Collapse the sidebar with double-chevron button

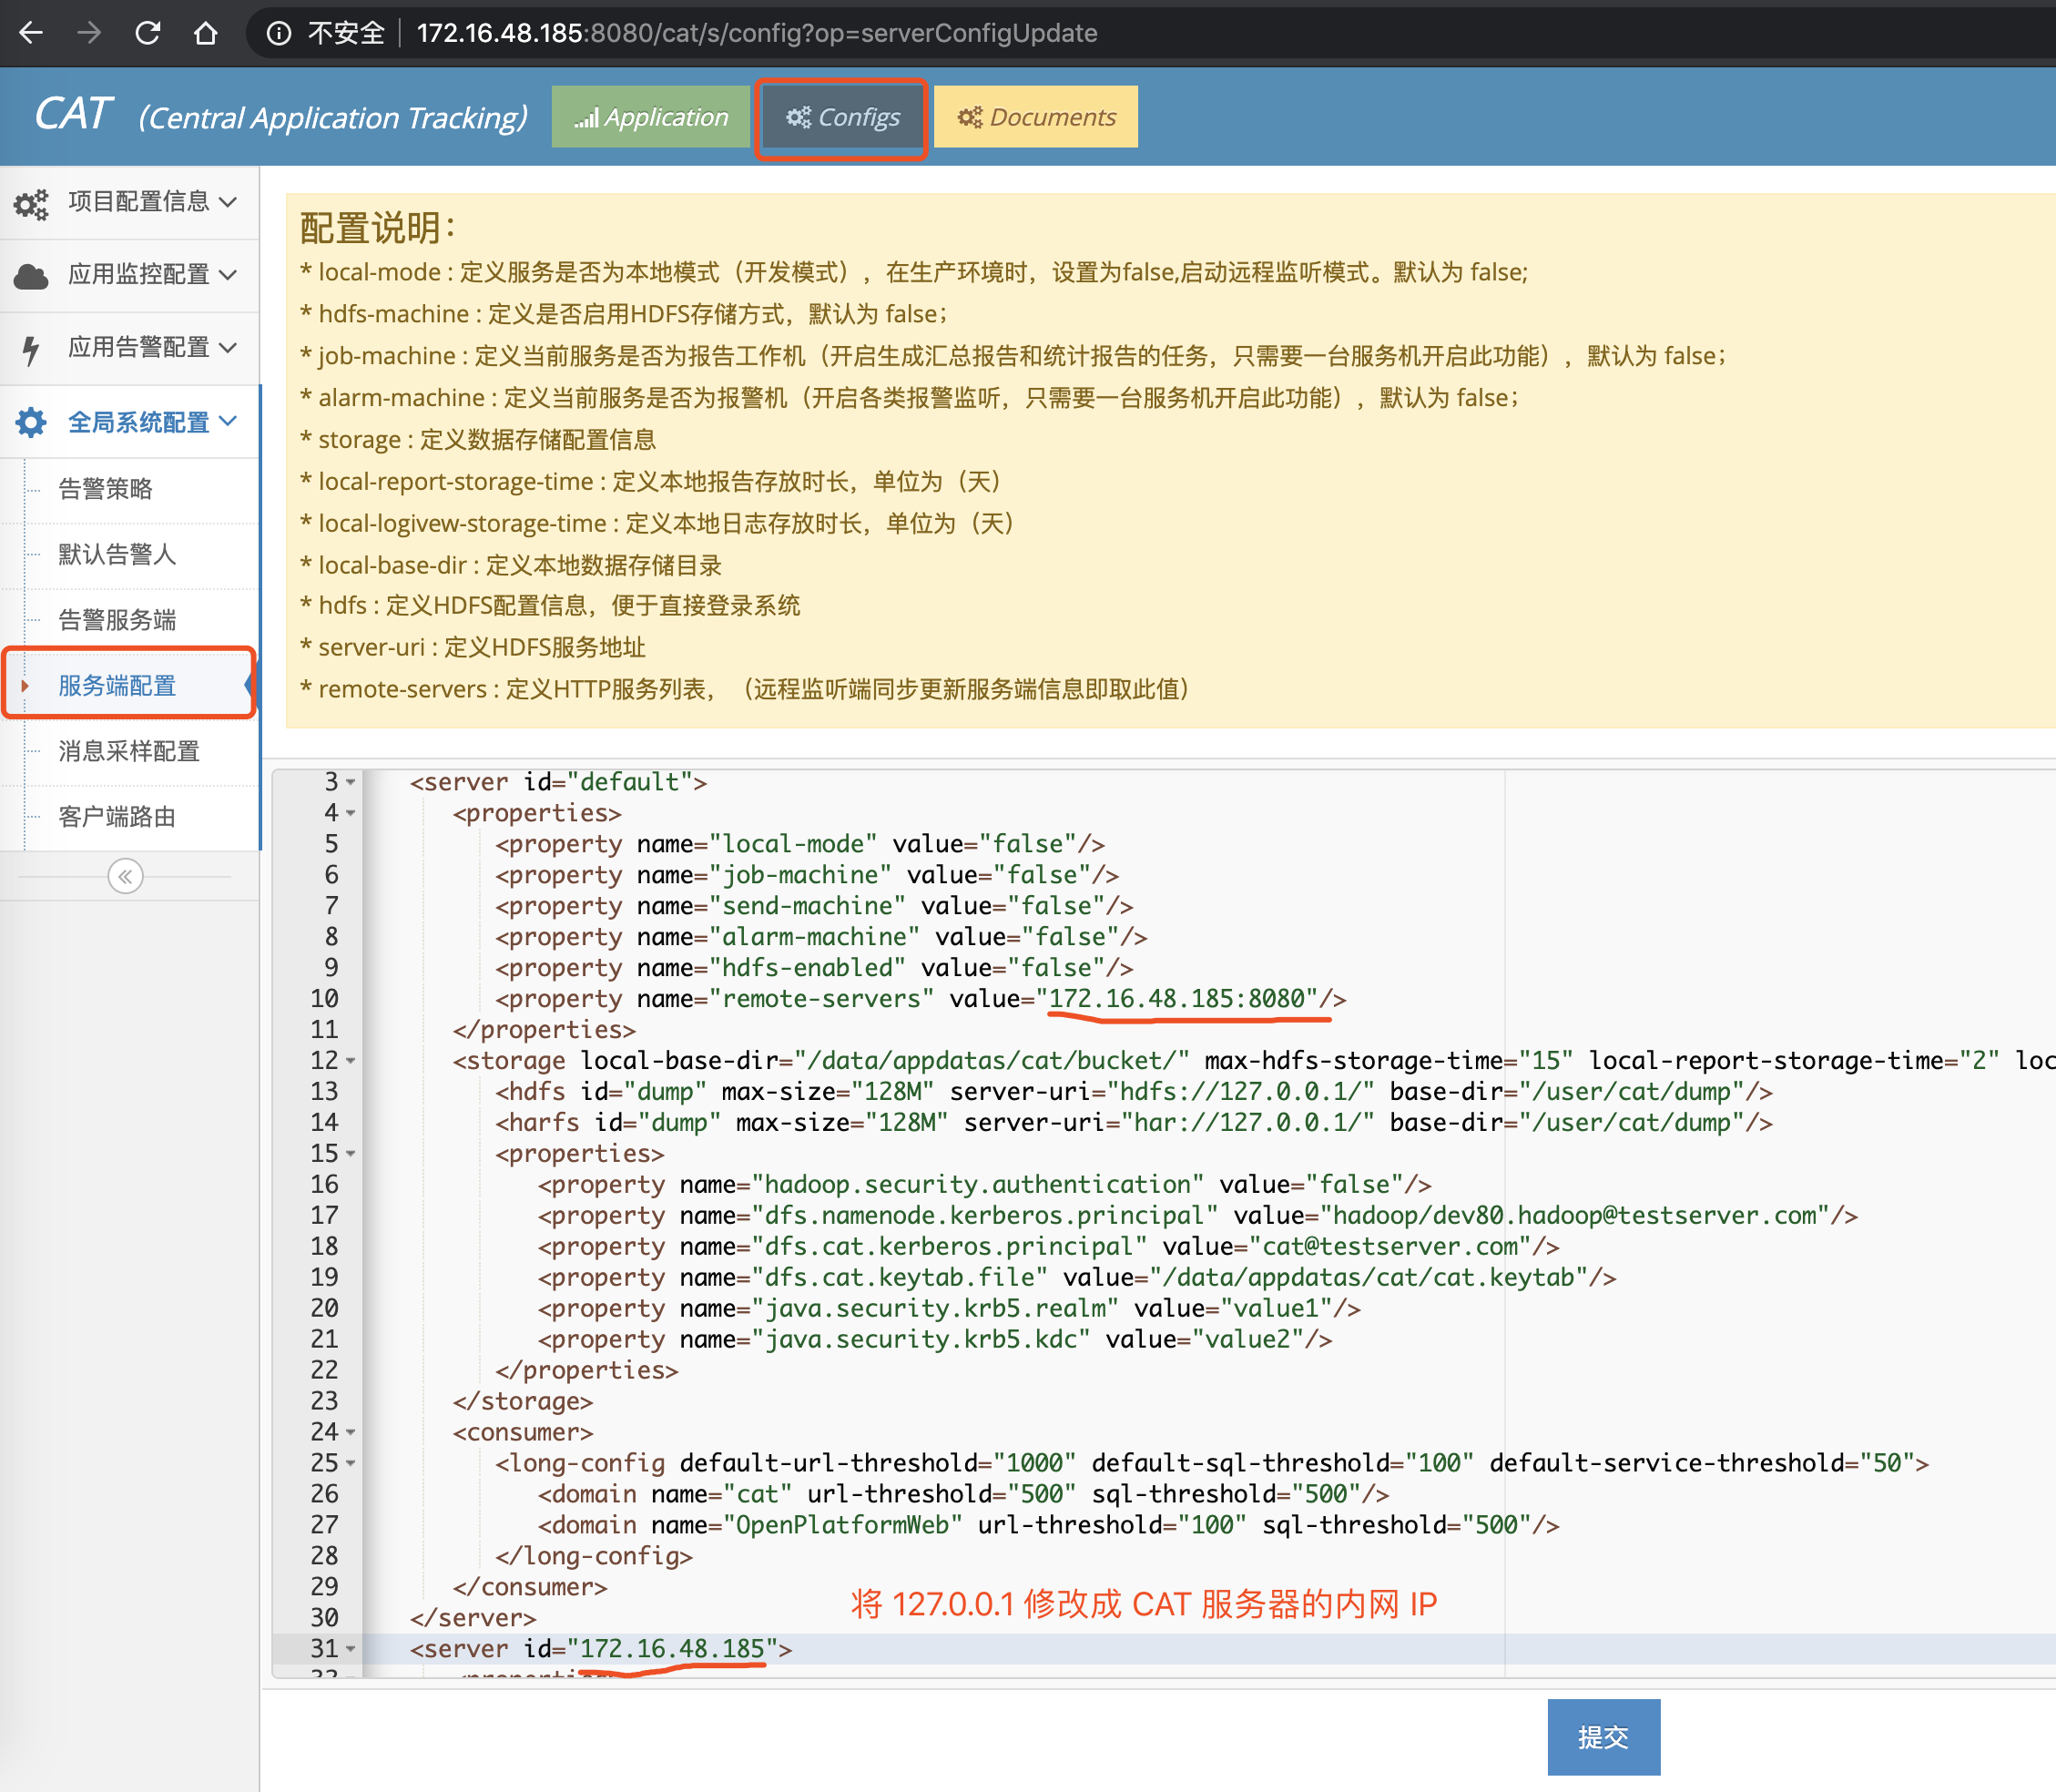pos(125,877)
